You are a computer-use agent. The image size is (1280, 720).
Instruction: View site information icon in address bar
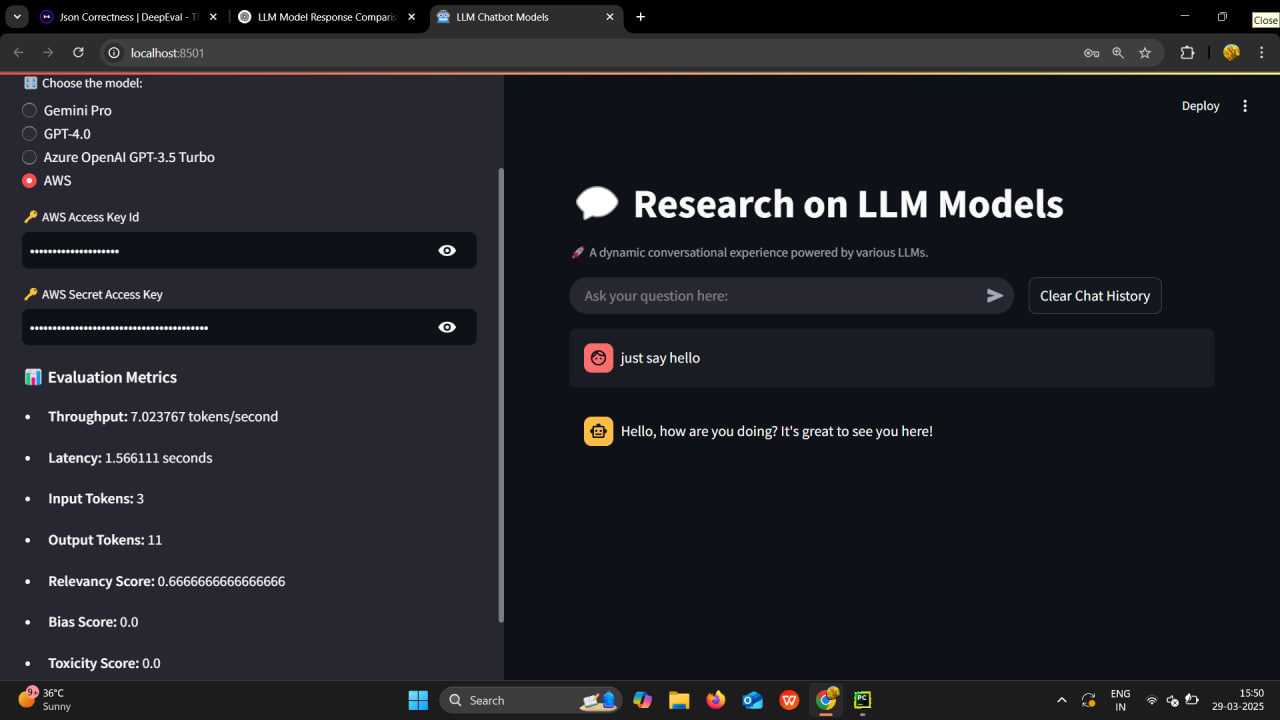point(115,53)
